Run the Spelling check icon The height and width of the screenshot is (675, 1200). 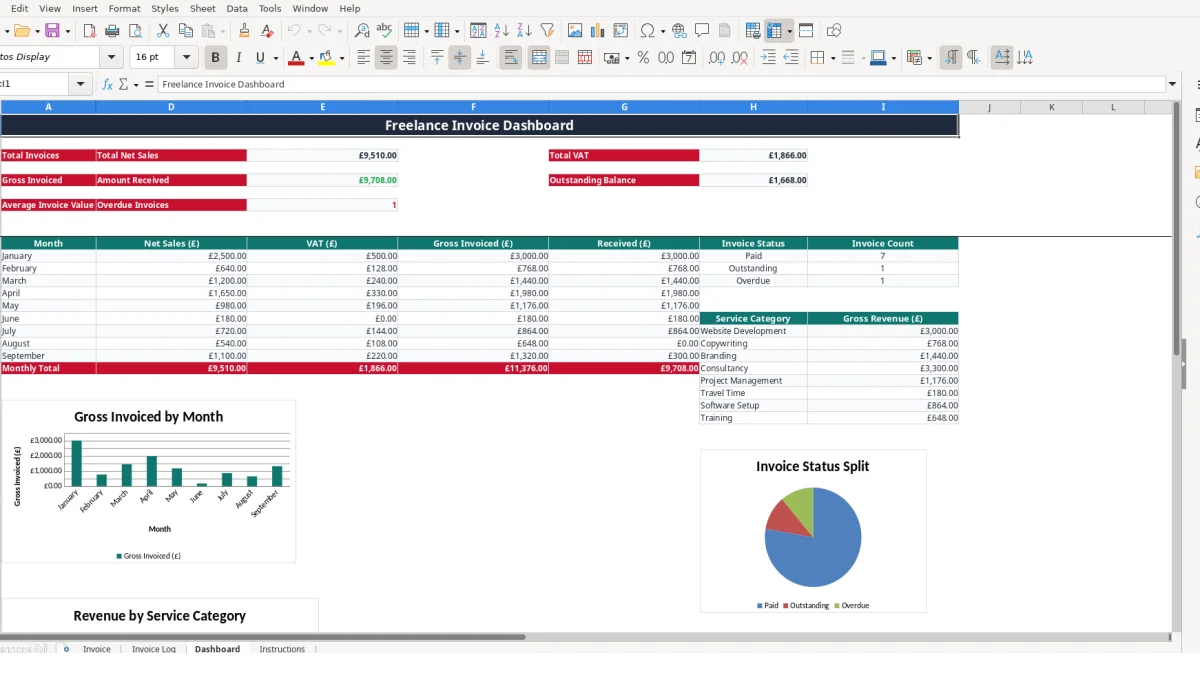(384, 31)
